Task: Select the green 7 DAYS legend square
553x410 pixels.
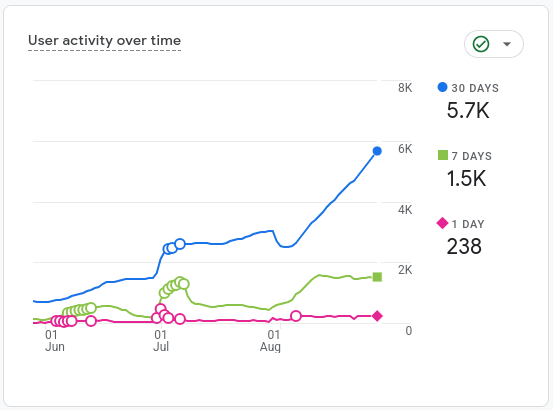Action: [443, 155]
